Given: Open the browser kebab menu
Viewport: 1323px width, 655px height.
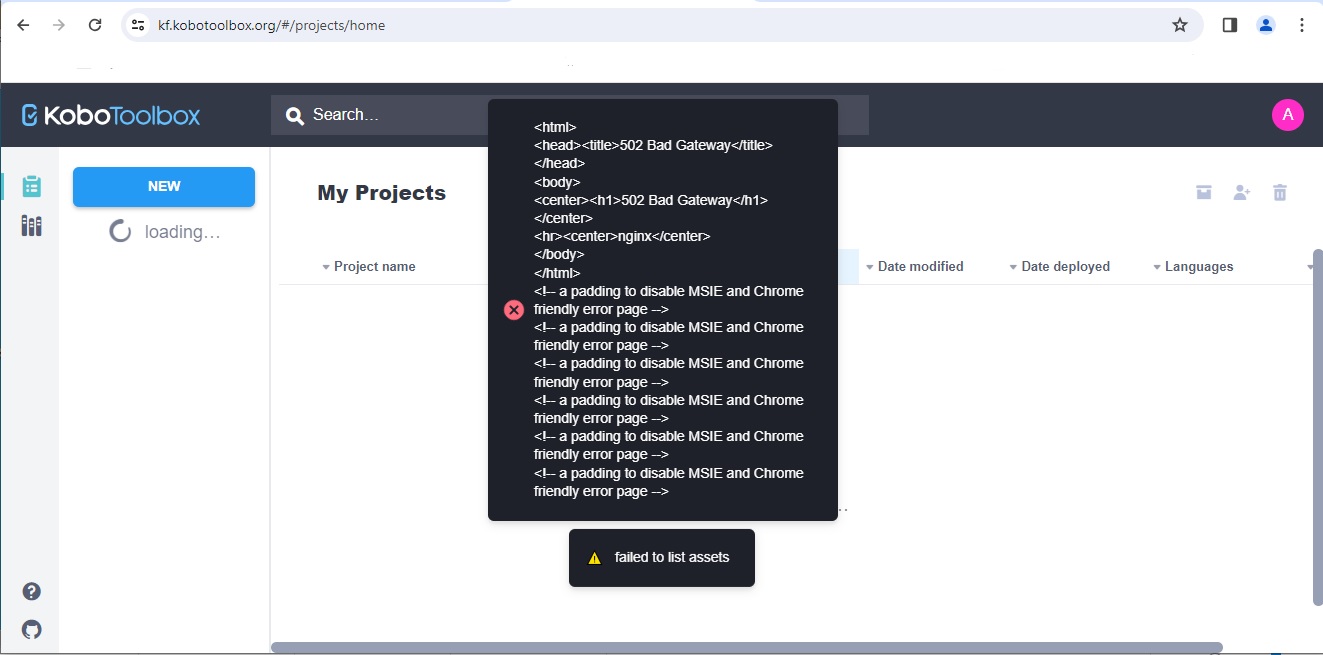Looking at the screenshot, I should click(x=1303, y=24).
